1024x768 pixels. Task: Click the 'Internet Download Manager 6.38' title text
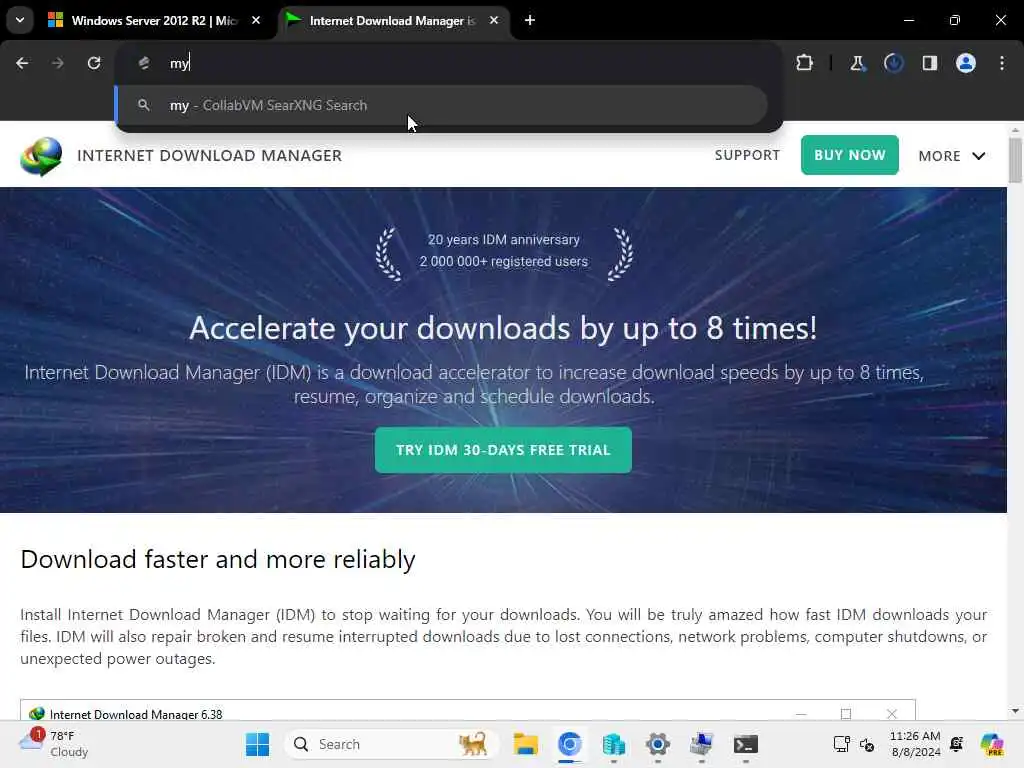(x=136, y=714)
